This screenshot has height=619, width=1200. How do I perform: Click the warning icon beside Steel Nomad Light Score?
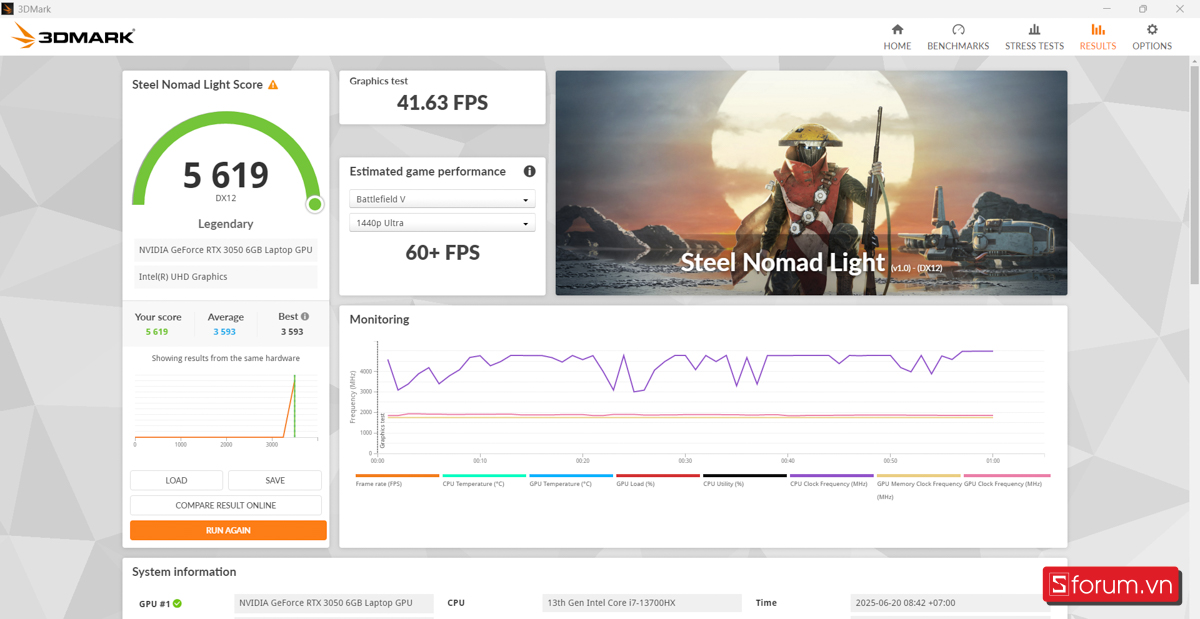[x=273, y=85]
